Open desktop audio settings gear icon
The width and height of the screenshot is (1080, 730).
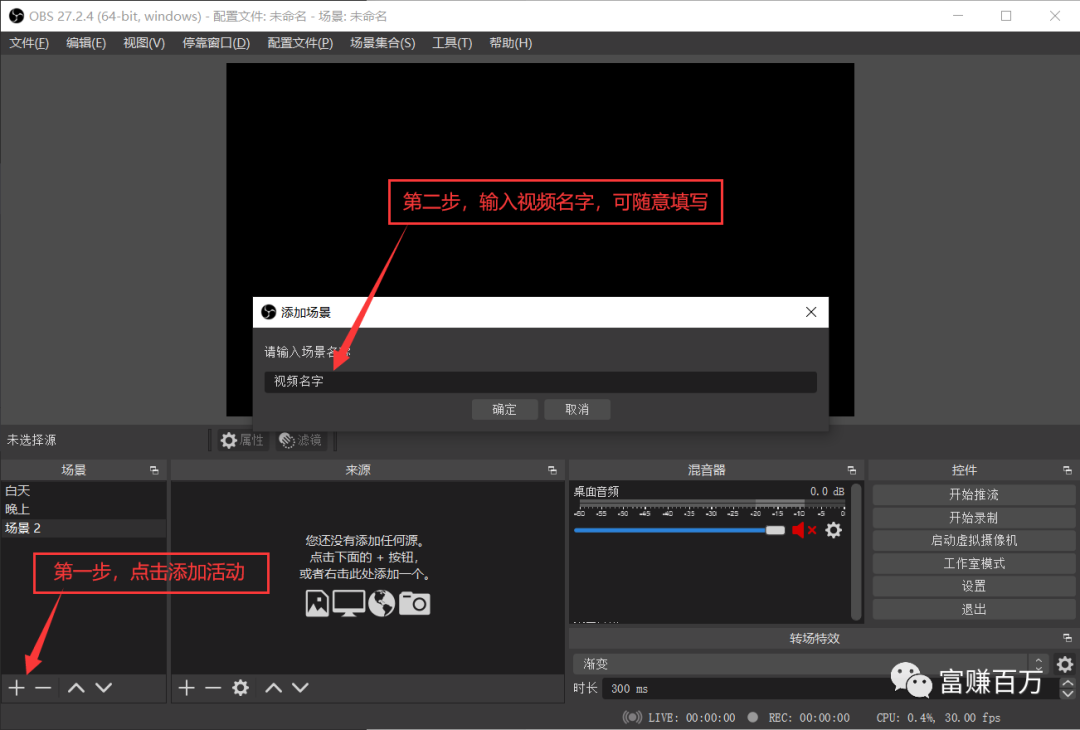click(833, 530)
